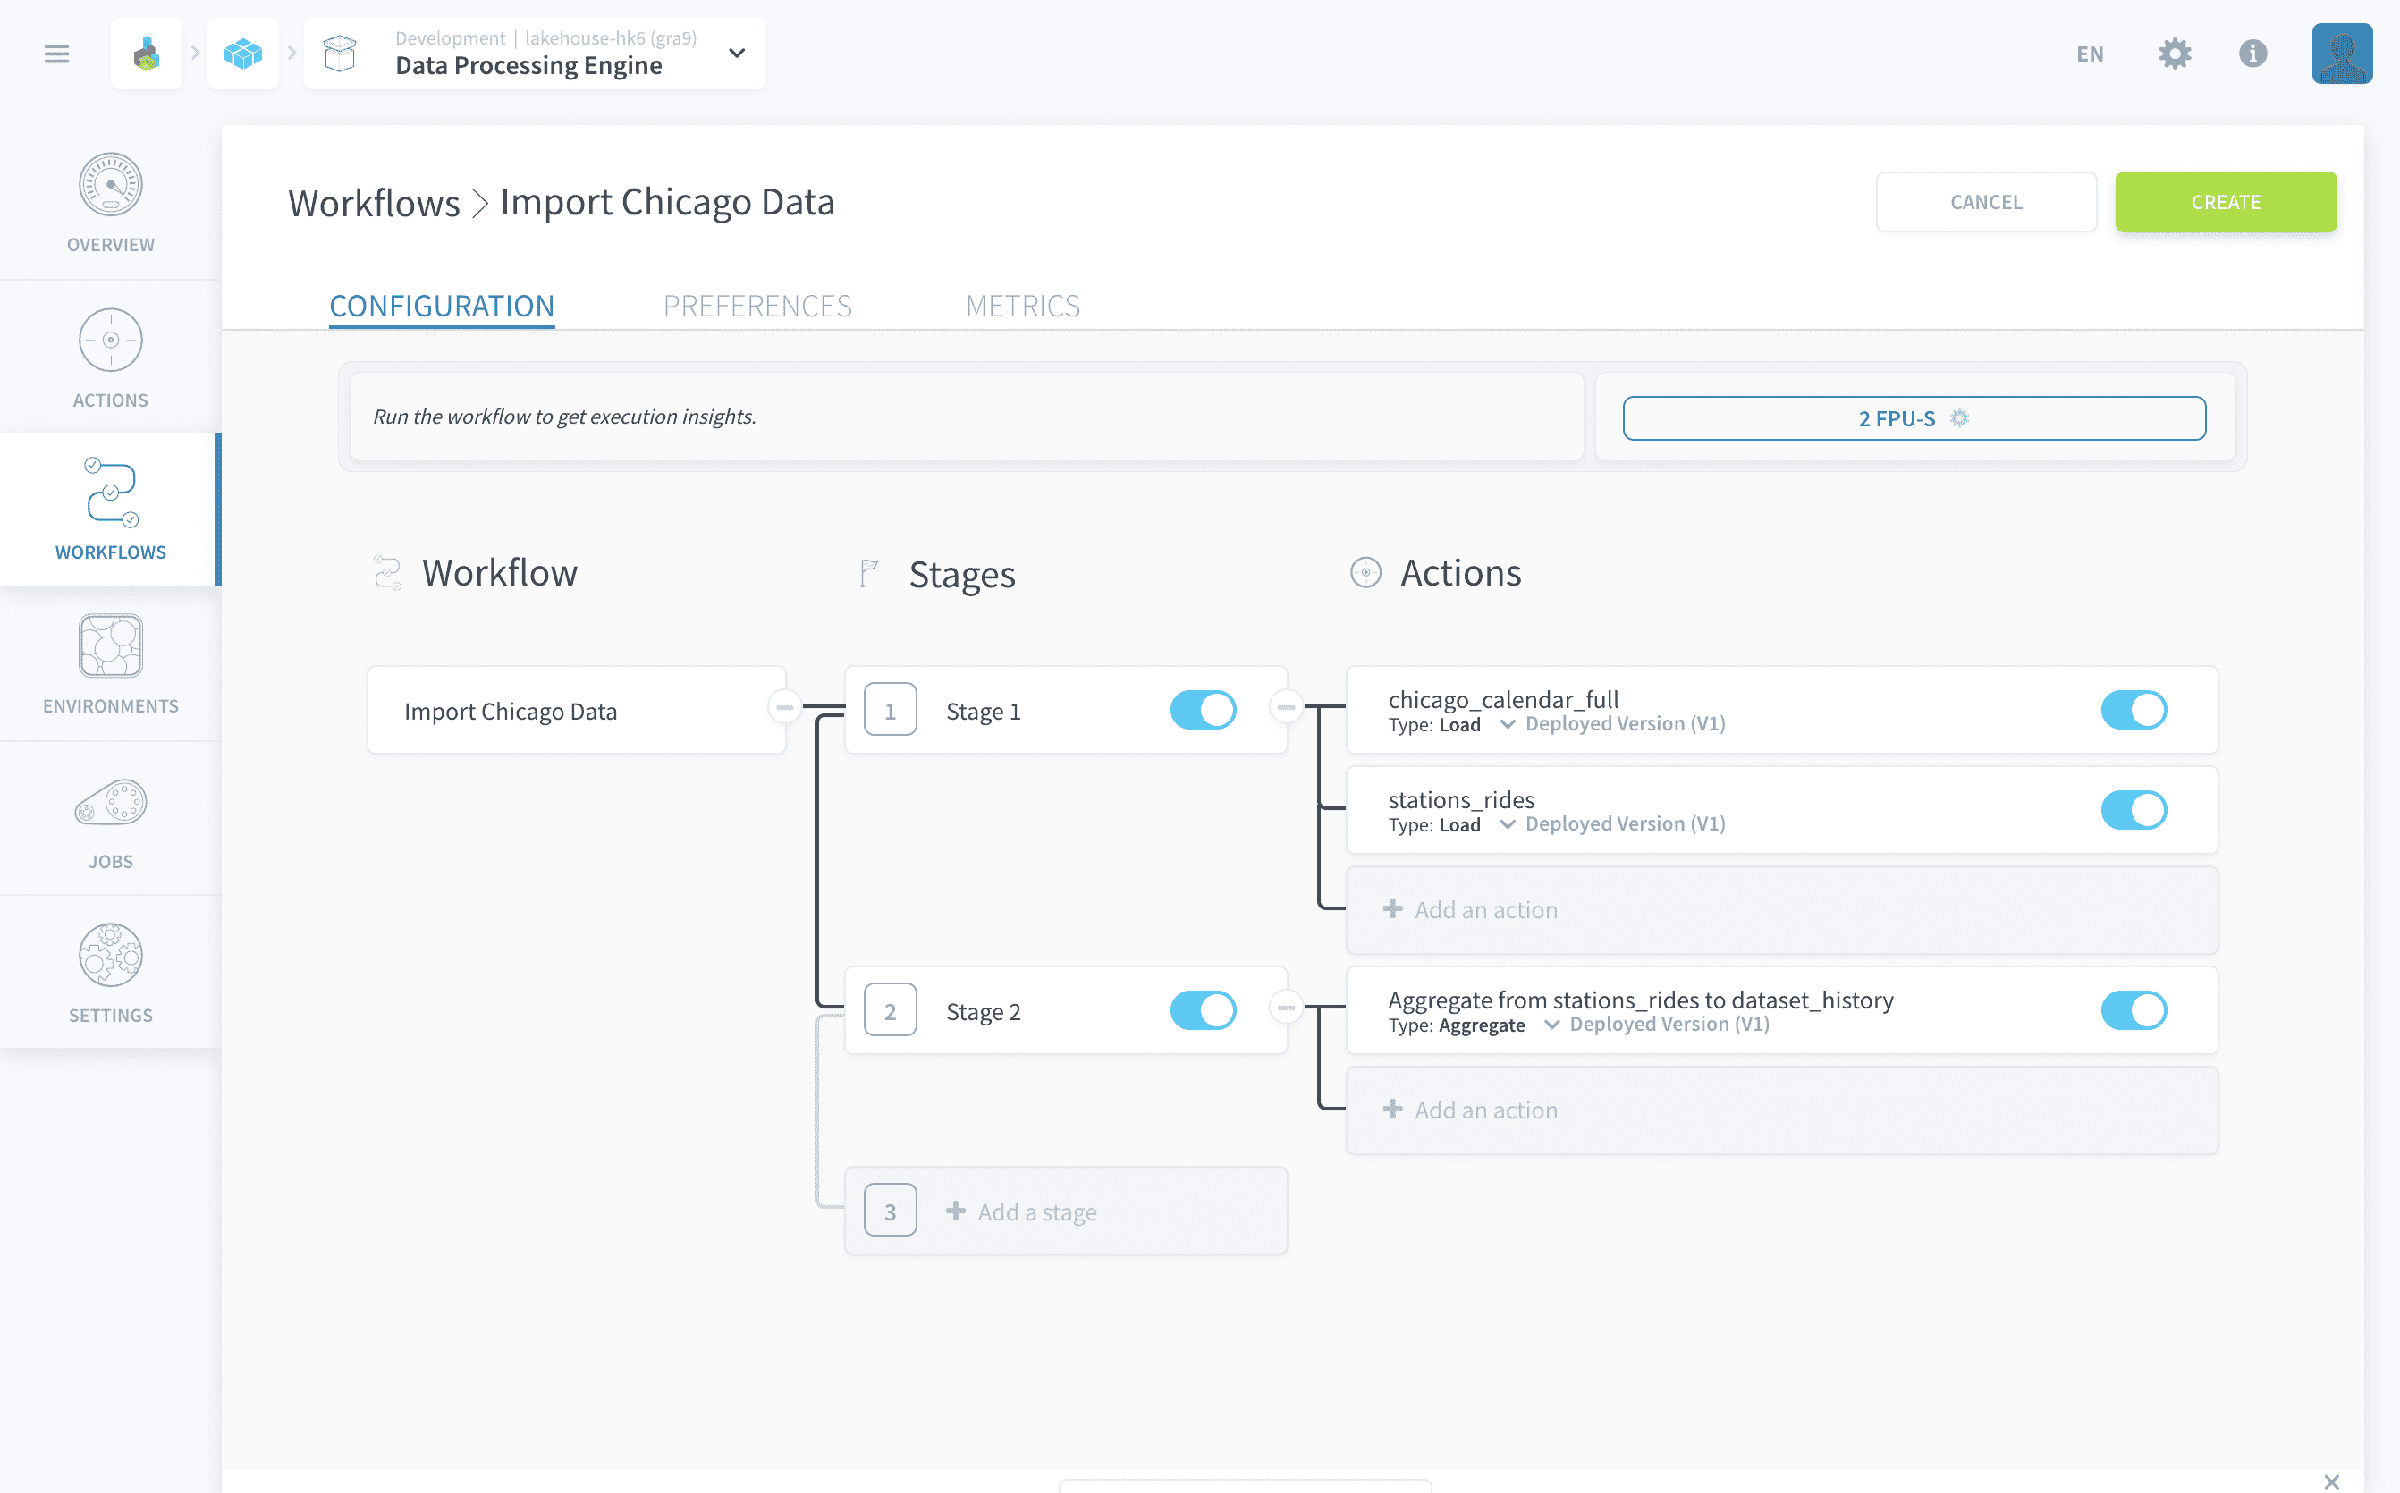This screenshot has height=1493, width=2400.
Task: Expand stations_rides Deployed Version dropdown
Action: click(1613, 824)
